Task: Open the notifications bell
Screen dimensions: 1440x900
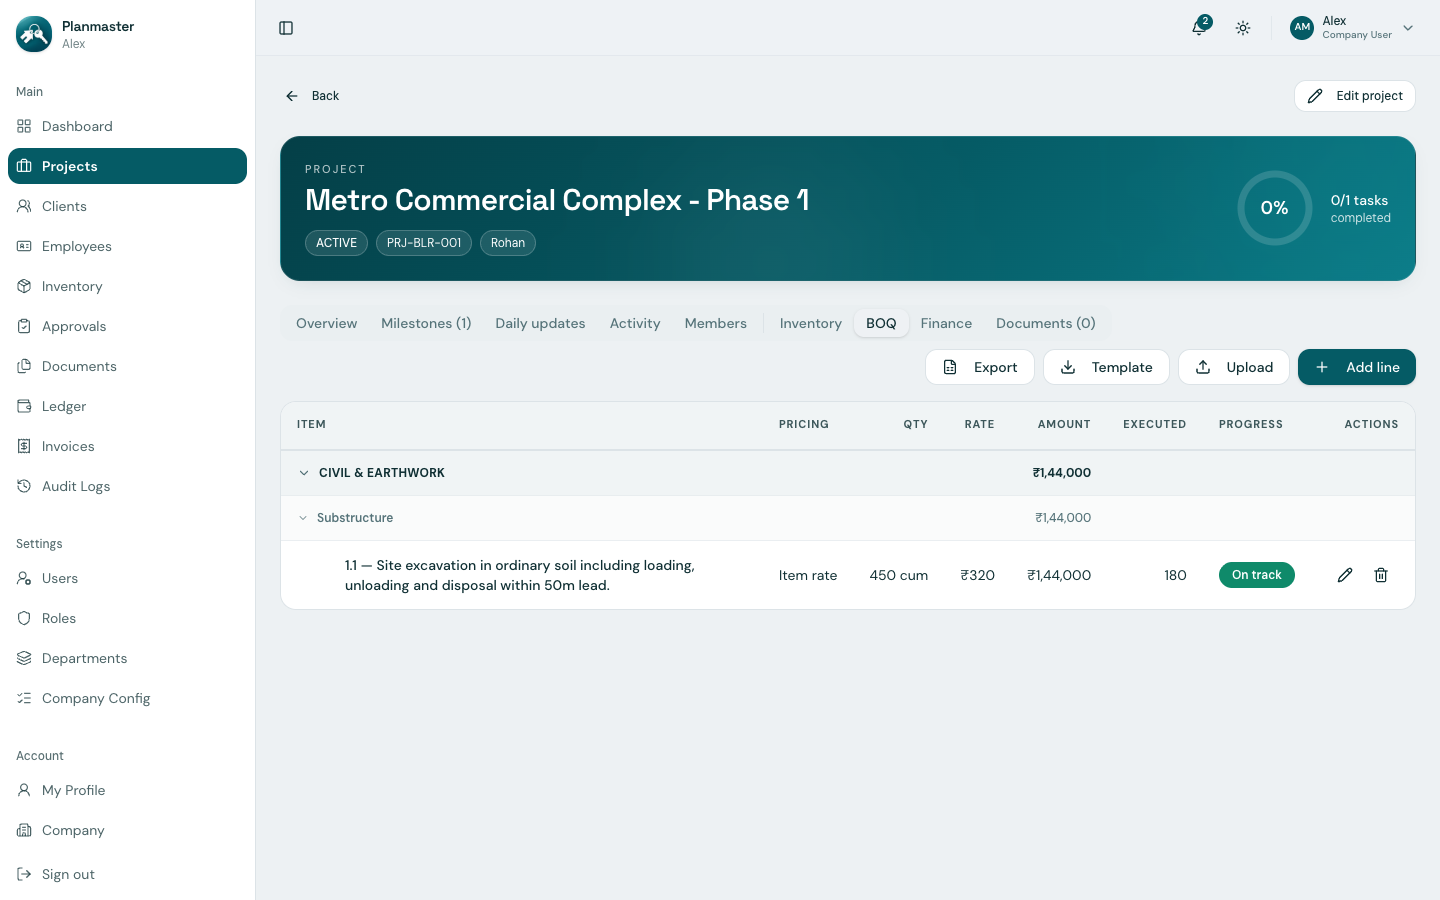Action: 1200,28
